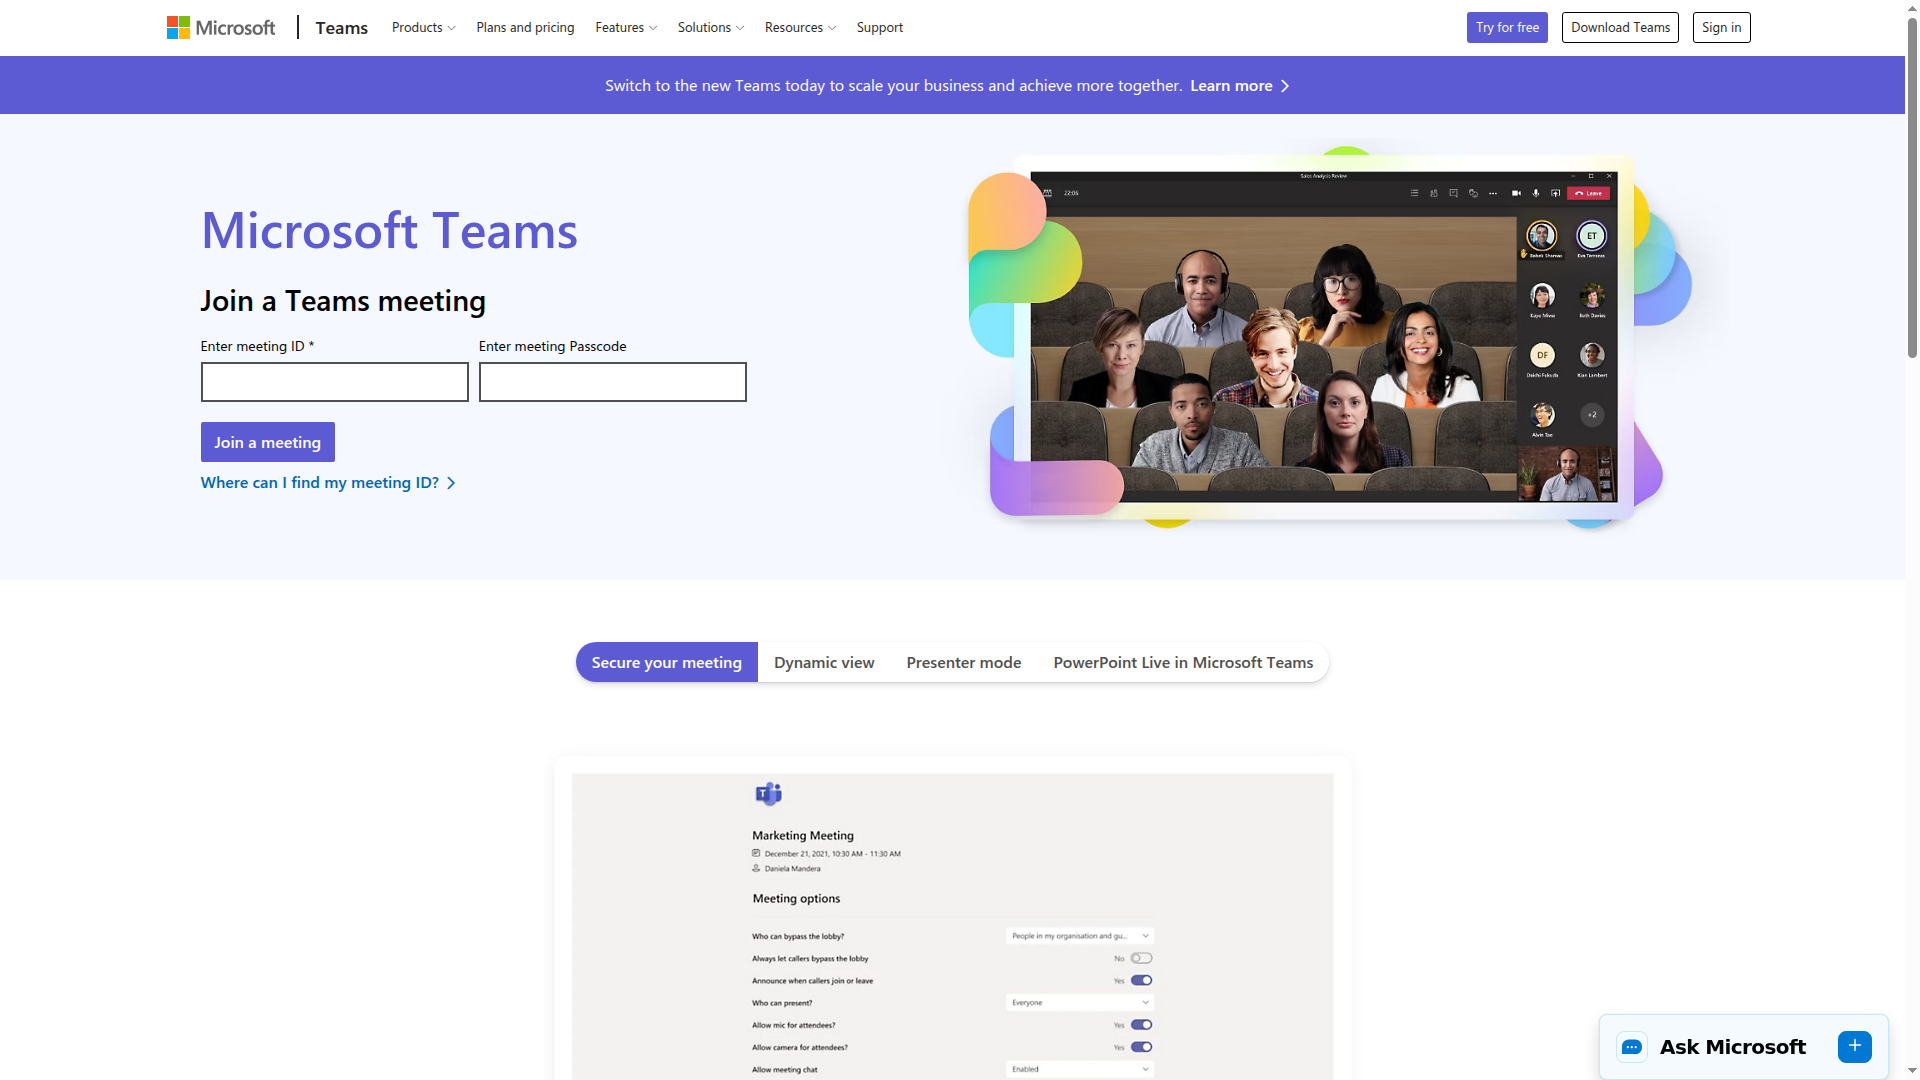Click the three-dots more icon in hero toolbar
Screen dimensions: 1920x1080
click(1493, 193)
